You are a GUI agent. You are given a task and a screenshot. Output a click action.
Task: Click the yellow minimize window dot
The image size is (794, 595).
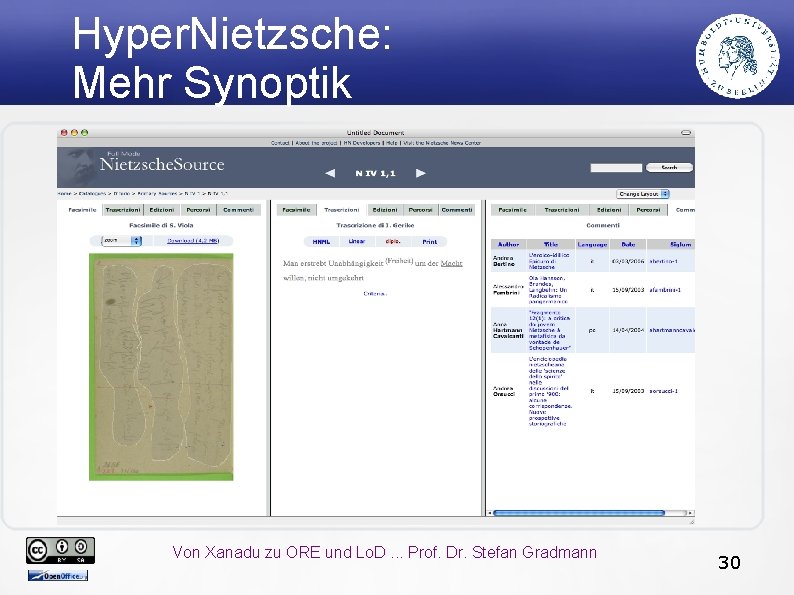coord(74,133)
